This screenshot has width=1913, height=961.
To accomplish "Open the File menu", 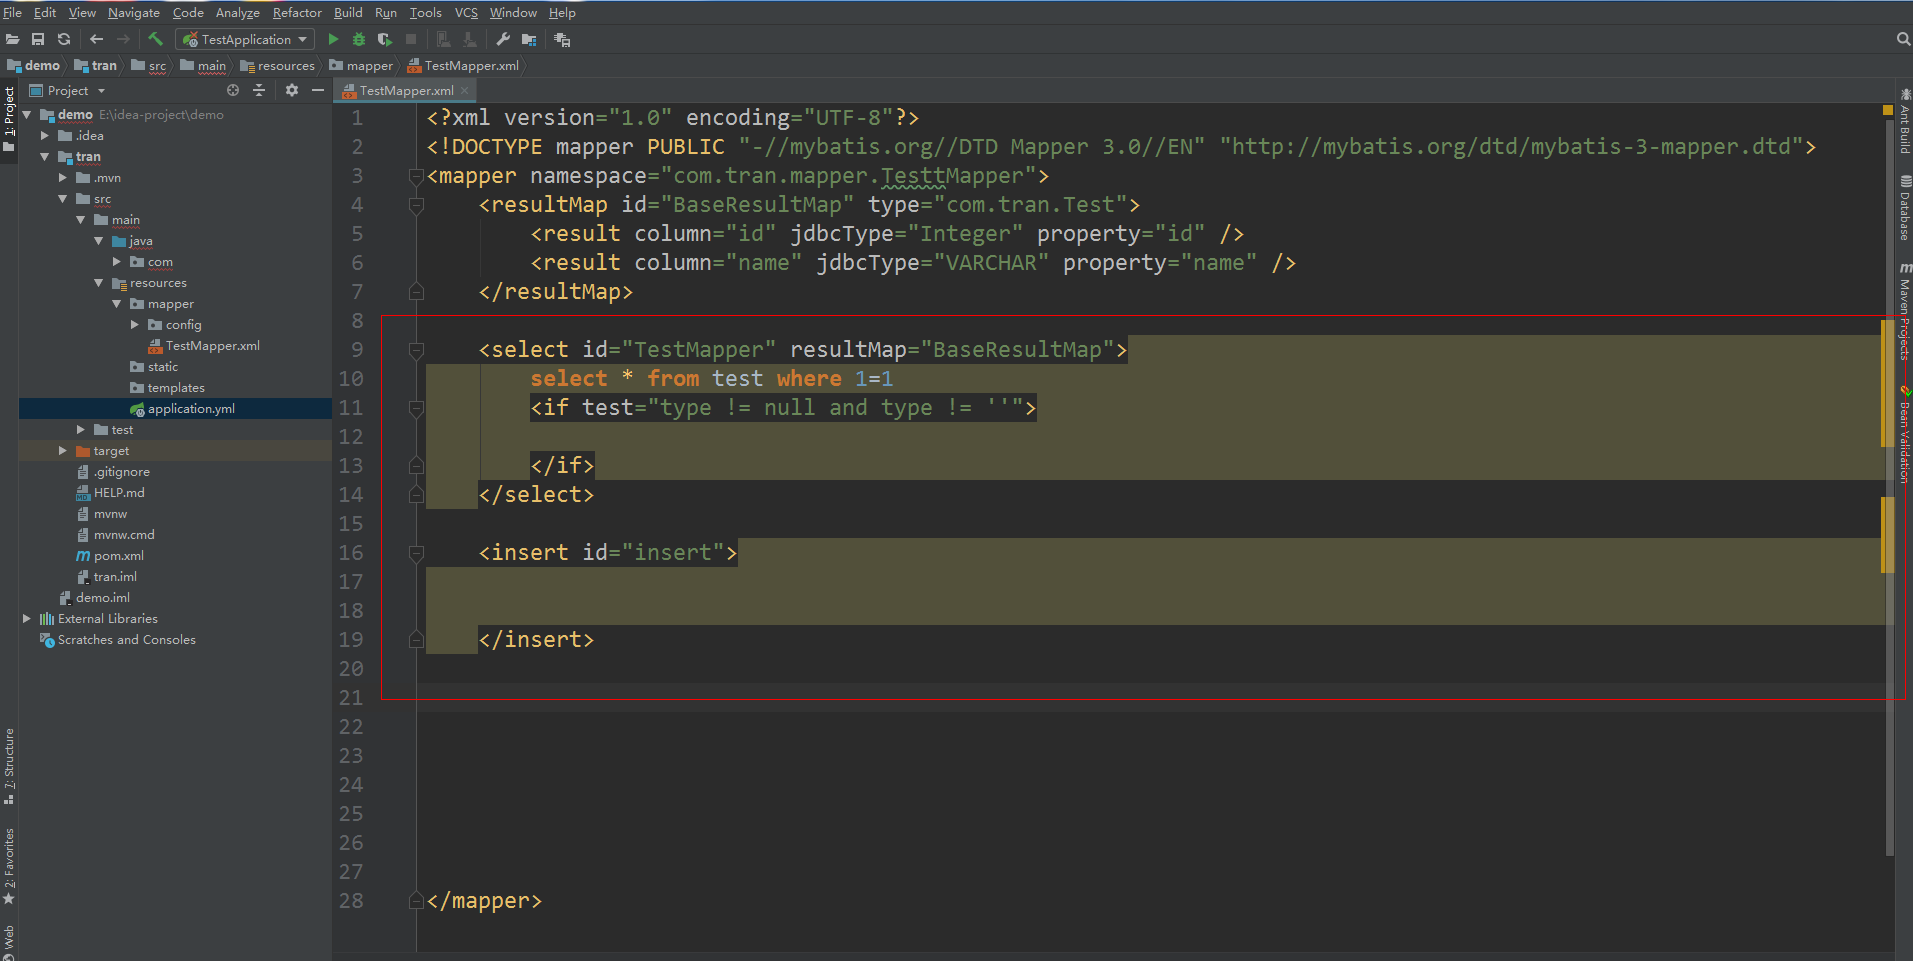I will pyautogui.click(x=12, y=12).
